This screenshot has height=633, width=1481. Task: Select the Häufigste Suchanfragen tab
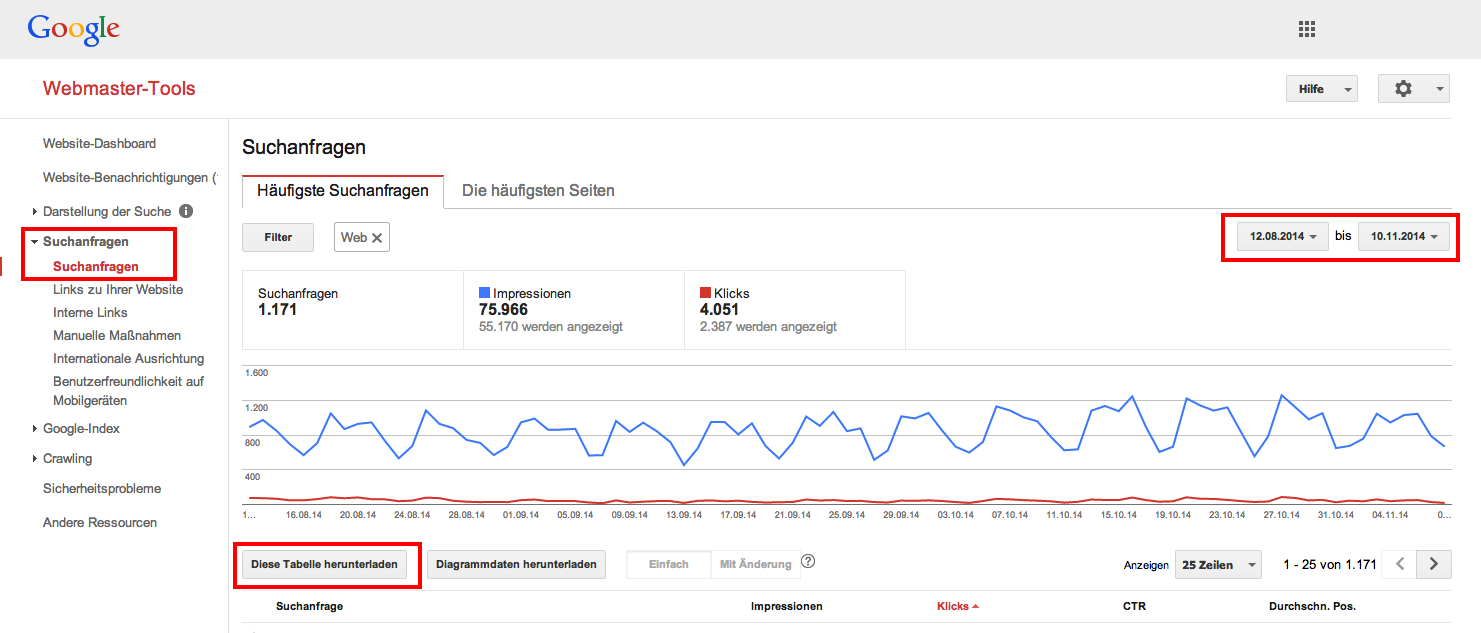343,190
